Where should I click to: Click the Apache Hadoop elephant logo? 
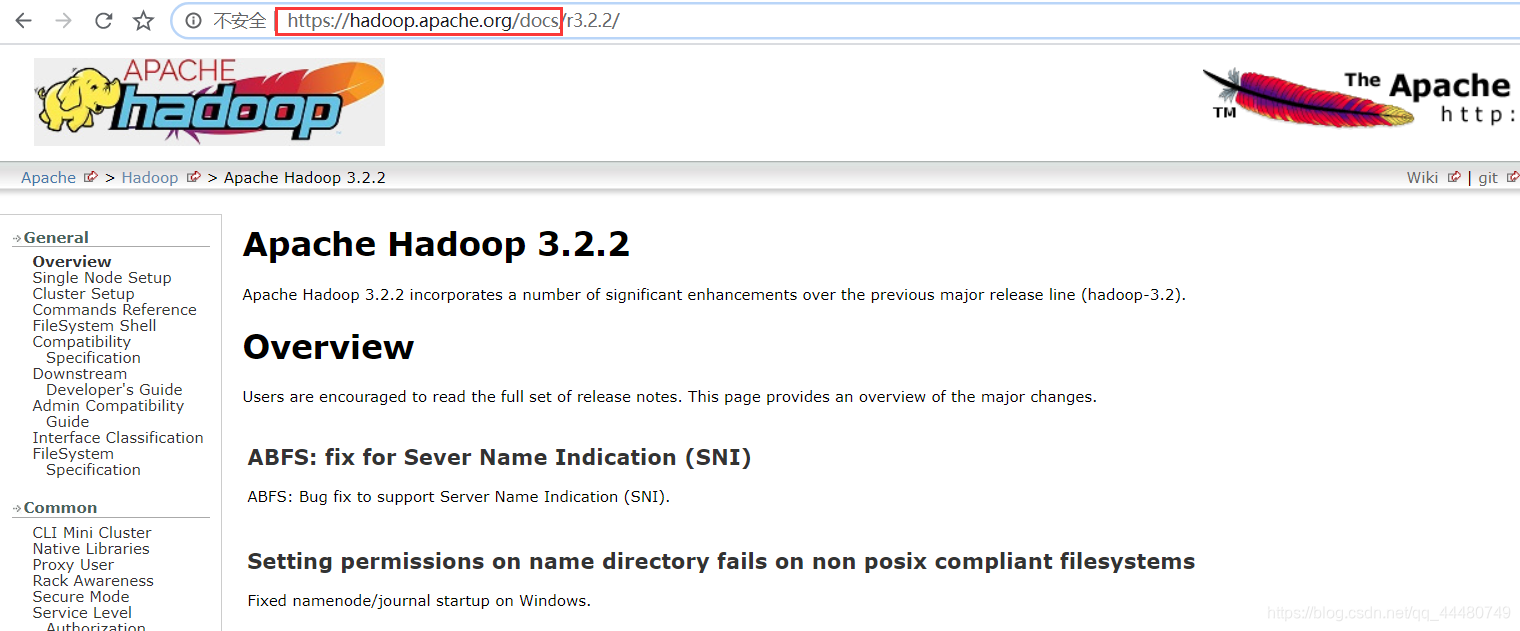coord(209,102)
